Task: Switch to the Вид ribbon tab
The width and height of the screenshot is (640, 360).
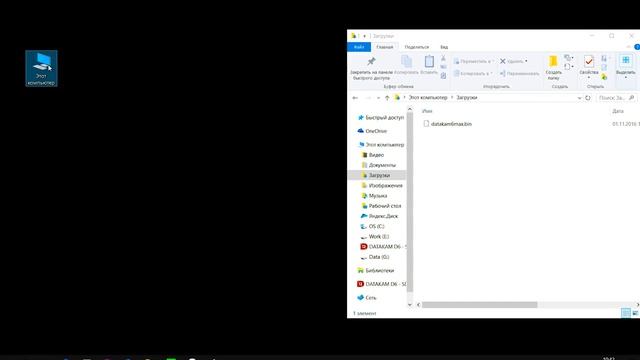Action: (x=444, y=47)
